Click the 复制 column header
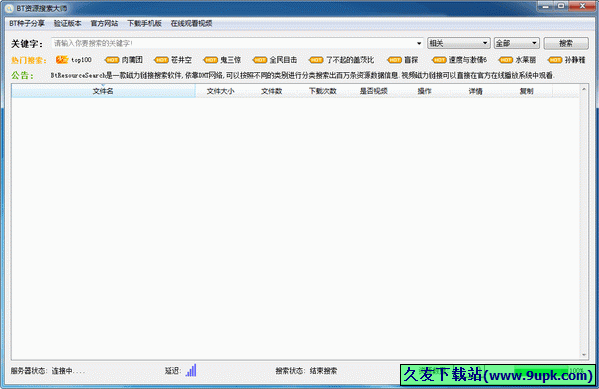The height and width of the screenshot is (389, 599). [x=526, y=91]
